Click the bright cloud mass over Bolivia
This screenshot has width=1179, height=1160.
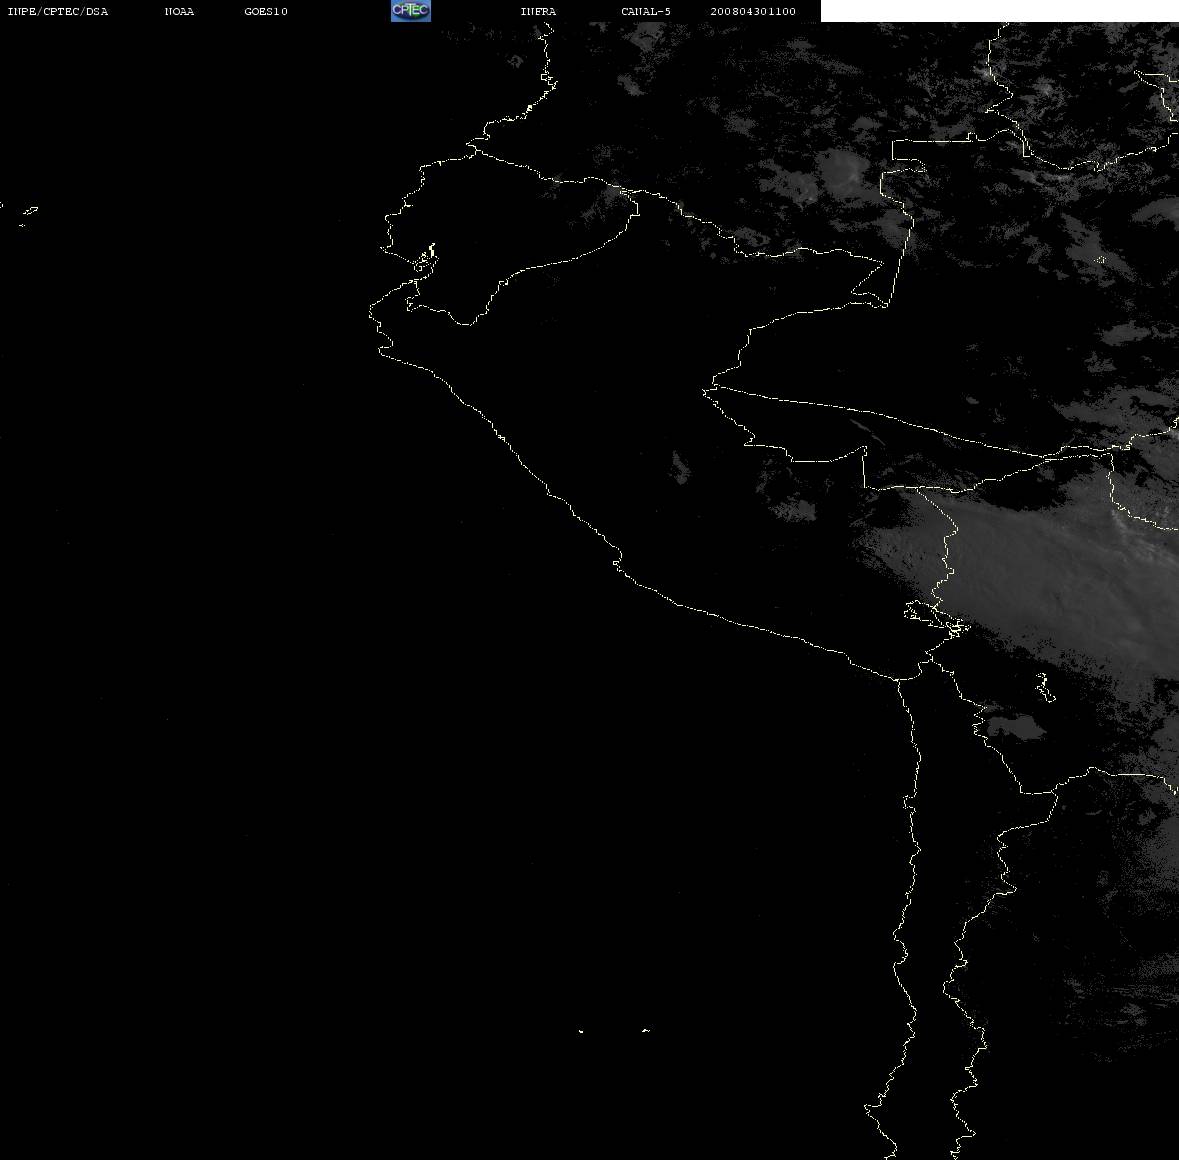click(x=1053, y=579)
